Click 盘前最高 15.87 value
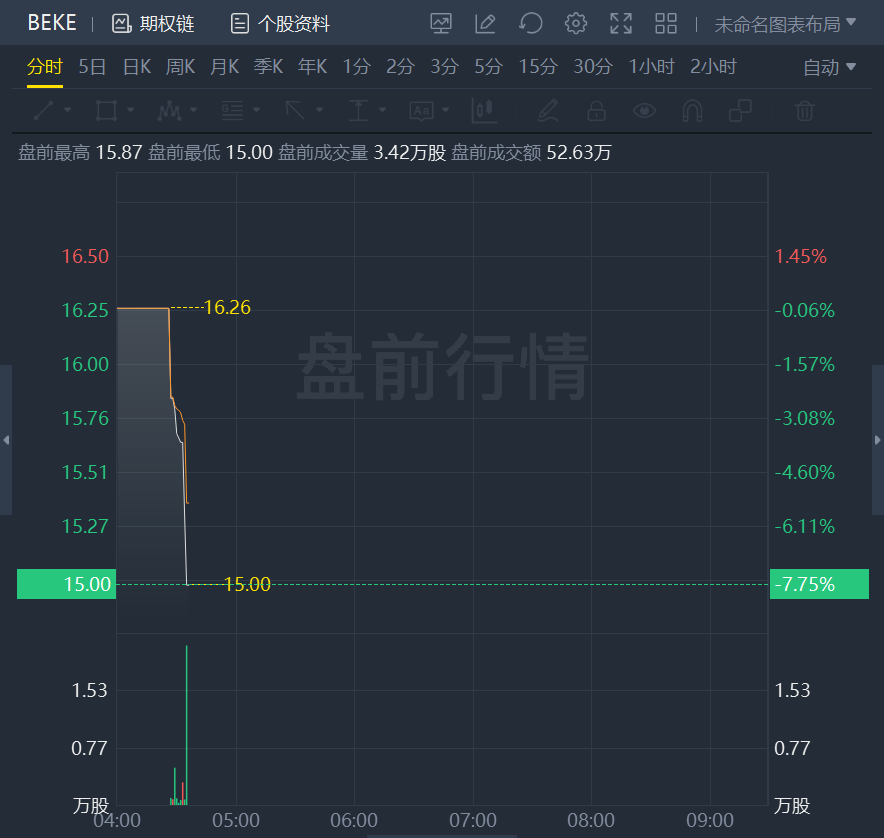This screenshot has height=838, width=884. point(119,153)
